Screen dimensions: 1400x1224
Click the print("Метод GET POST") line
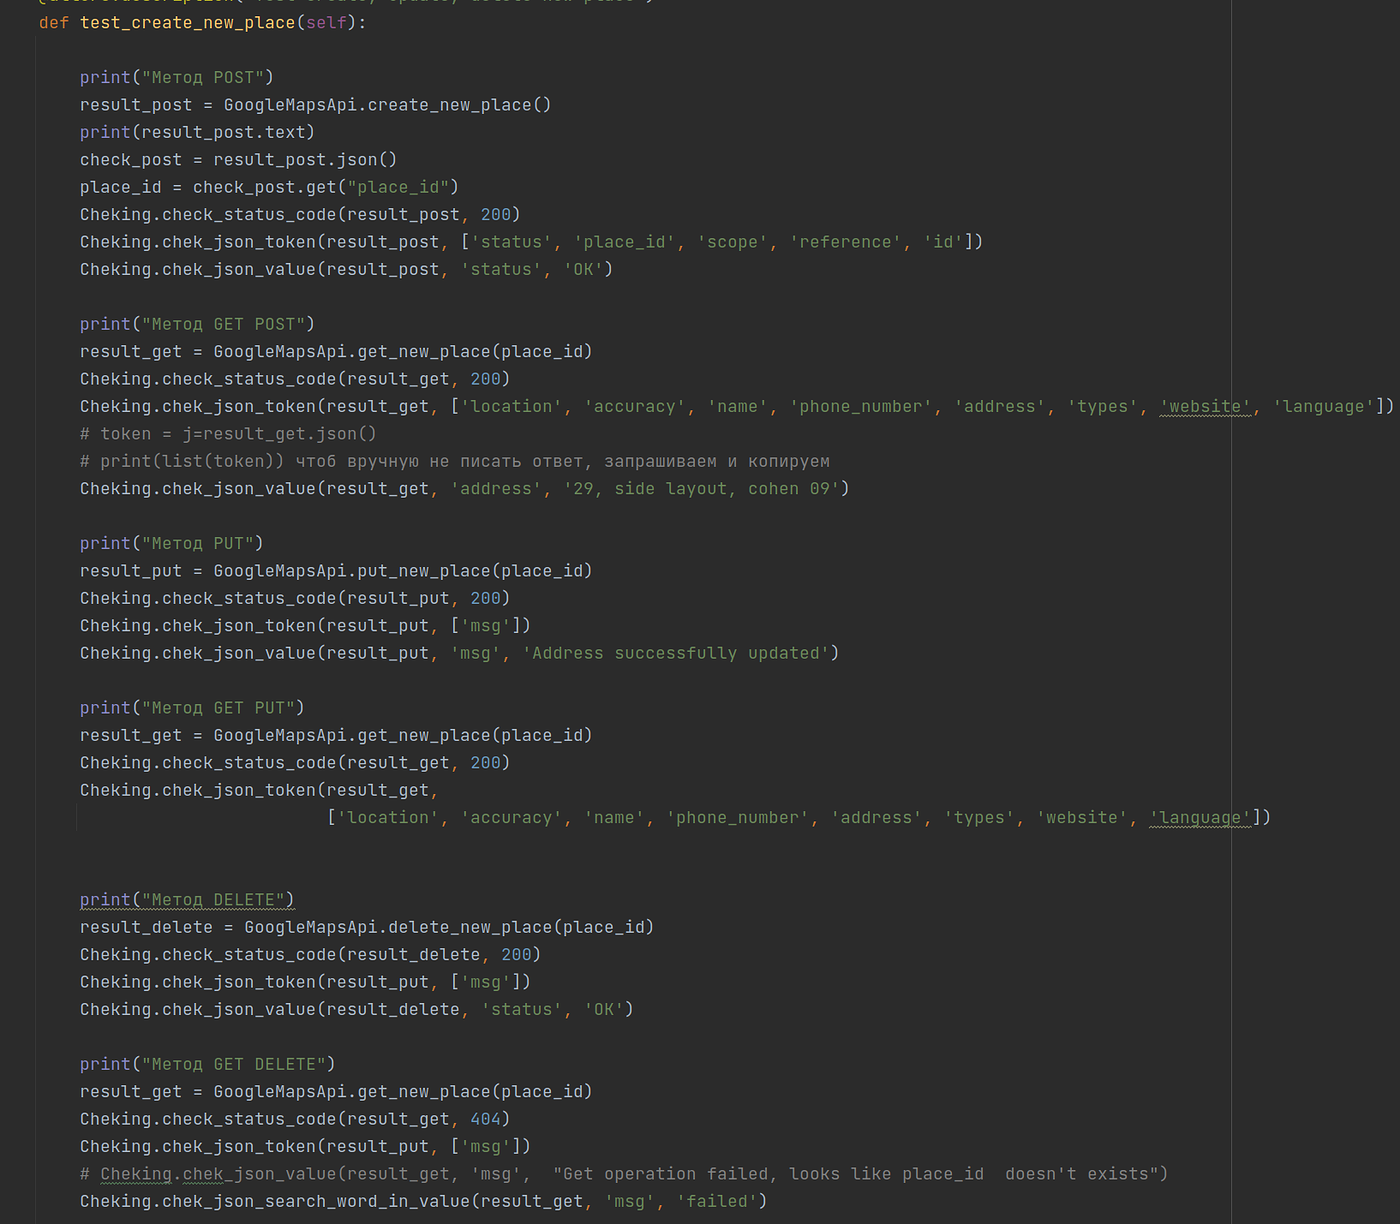197,324
